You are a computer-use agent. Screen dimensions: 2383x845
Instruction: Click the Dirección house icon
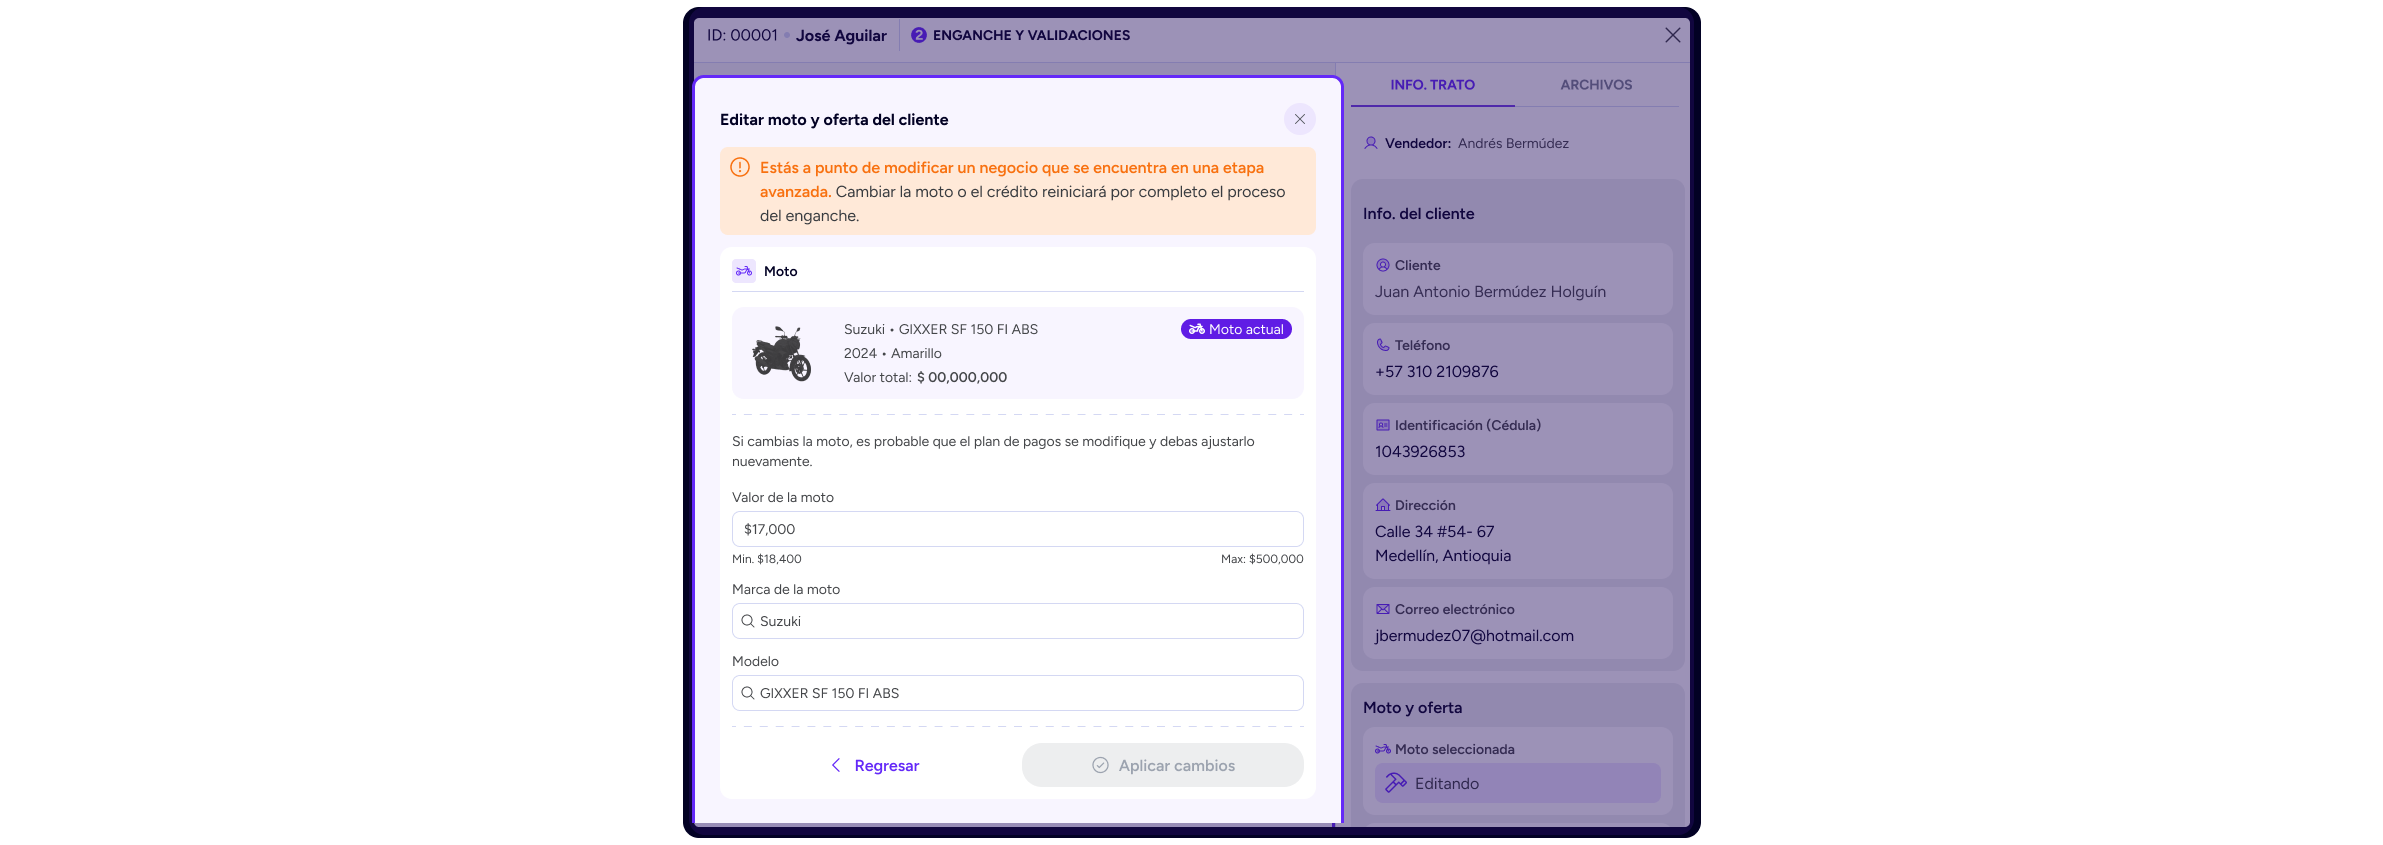[x=1383, y=505]
